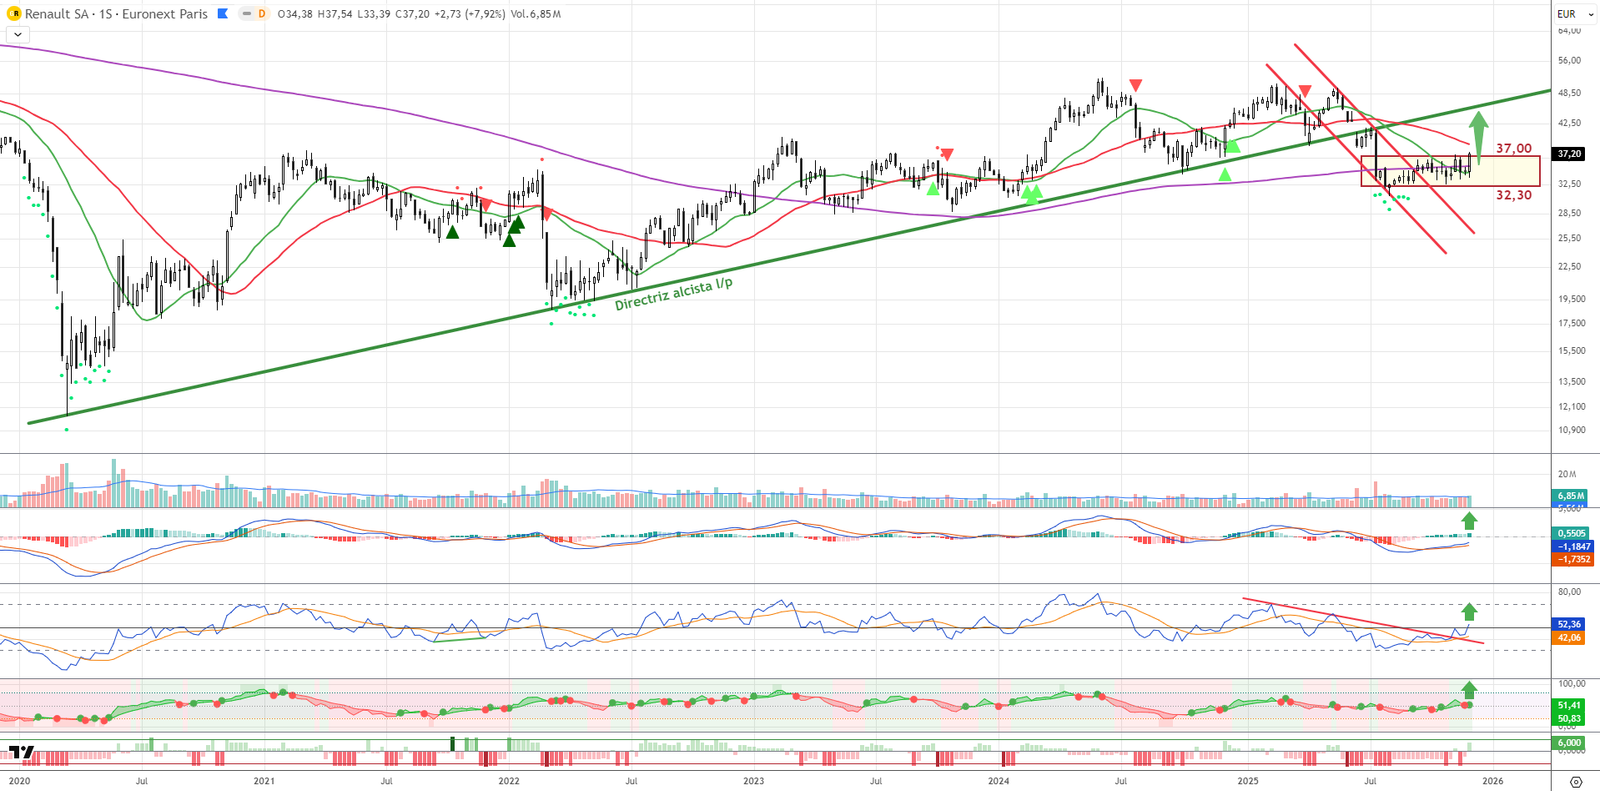This screenshot has width=1600, height=791.
Task: Click the 52,36 RSI value label
Action: (1569, 624)
